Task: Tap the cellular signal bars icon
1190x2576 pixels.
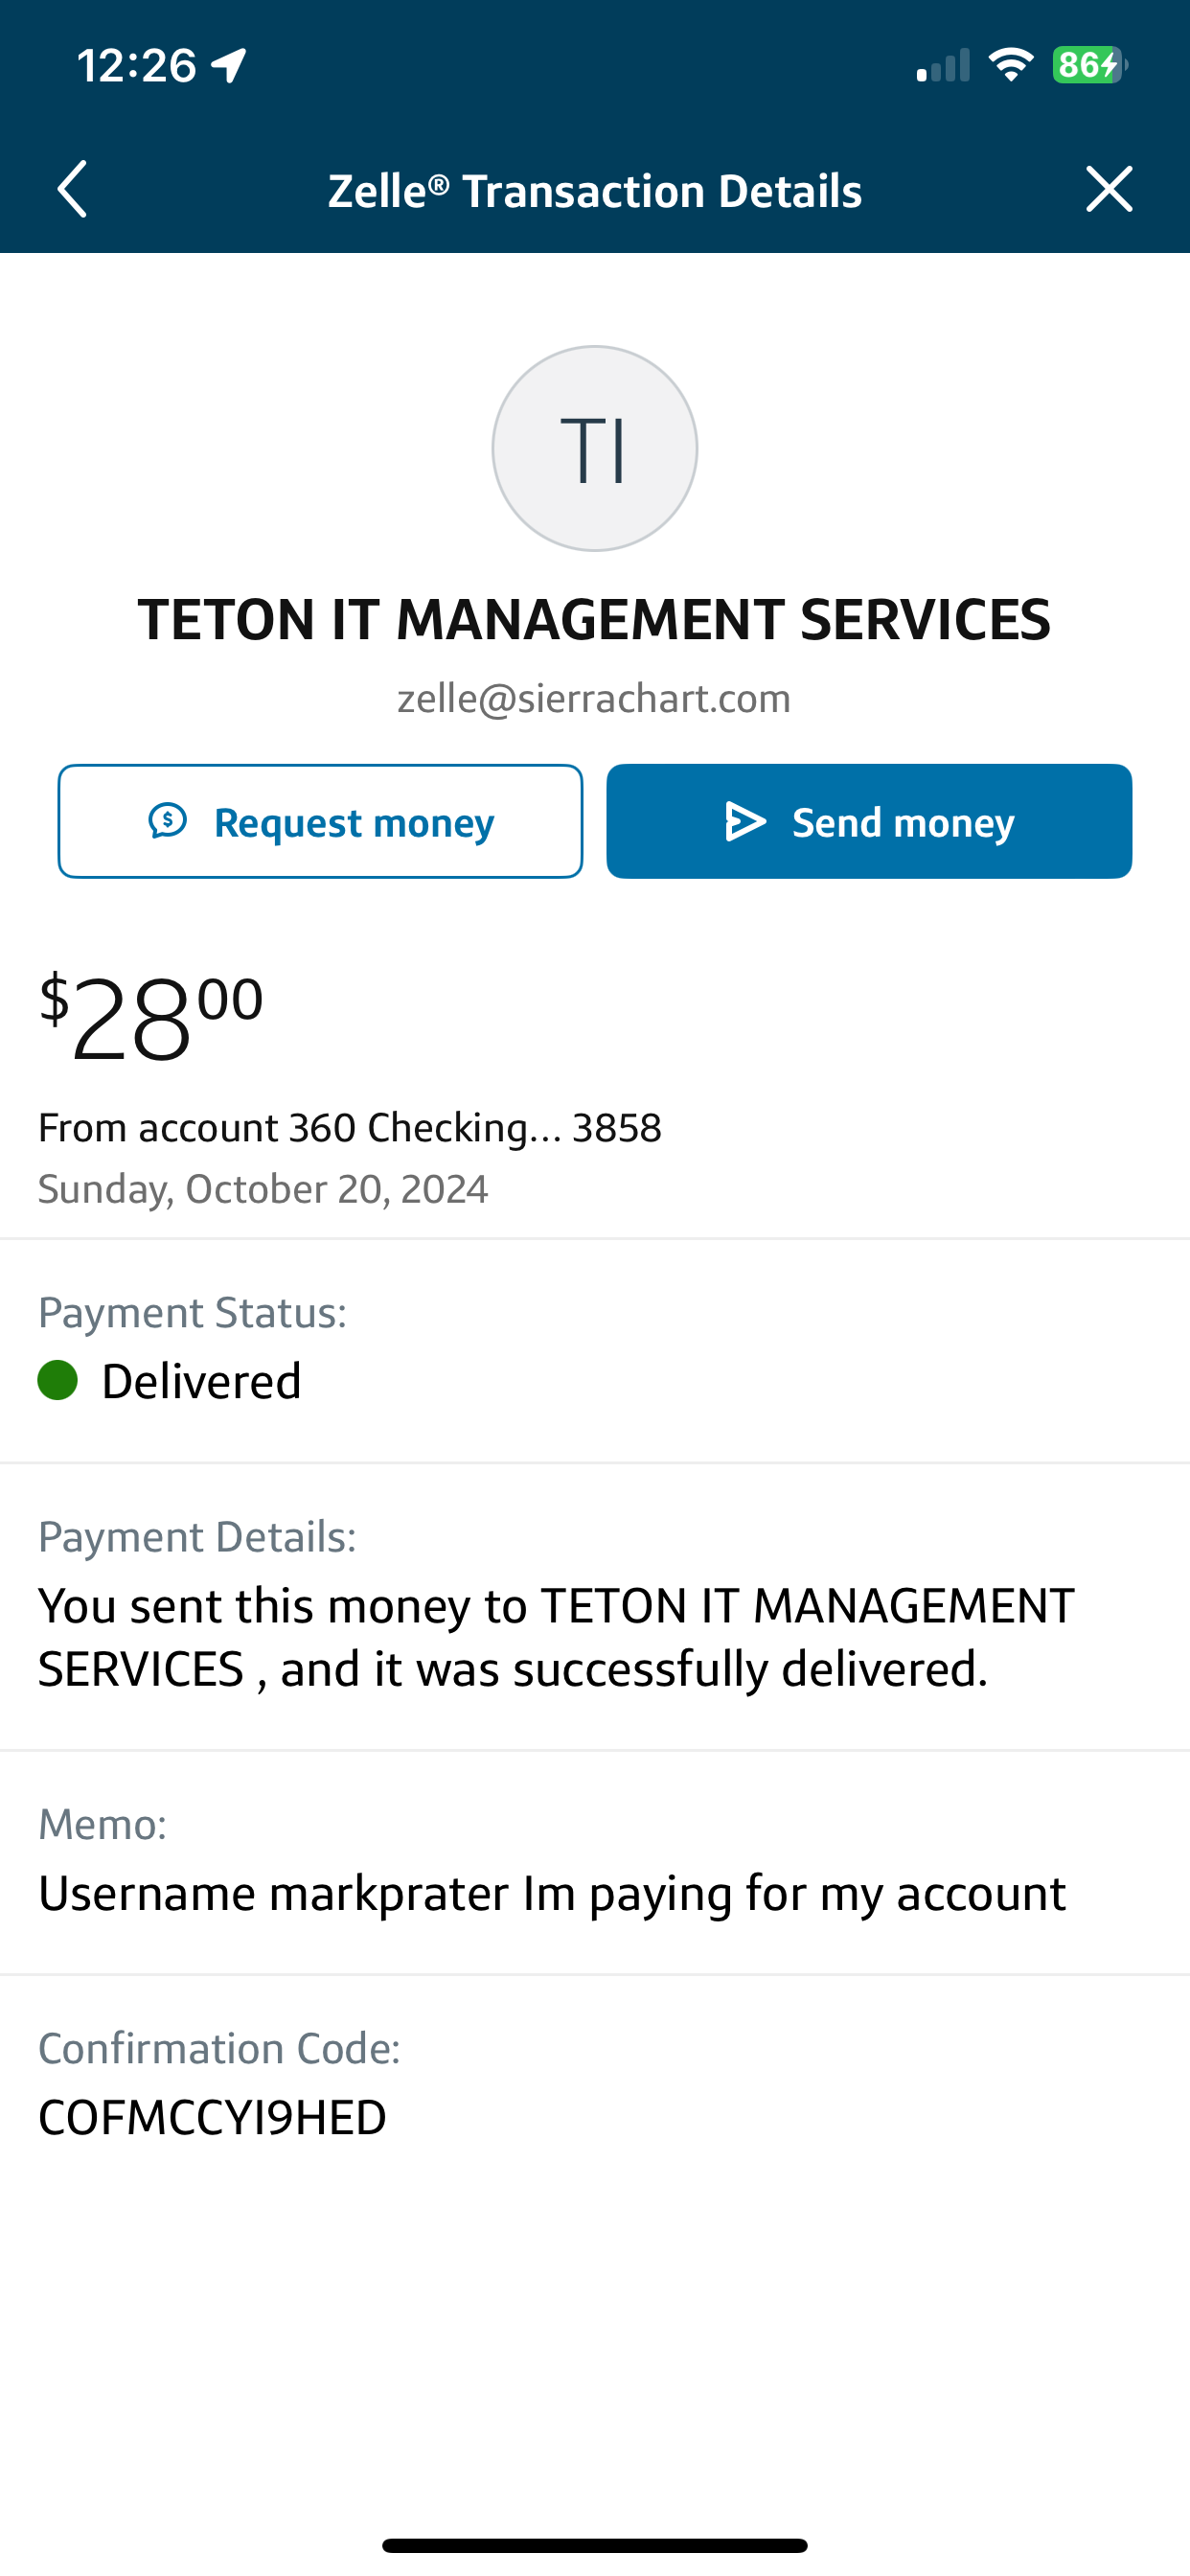Action: point(943,66)
